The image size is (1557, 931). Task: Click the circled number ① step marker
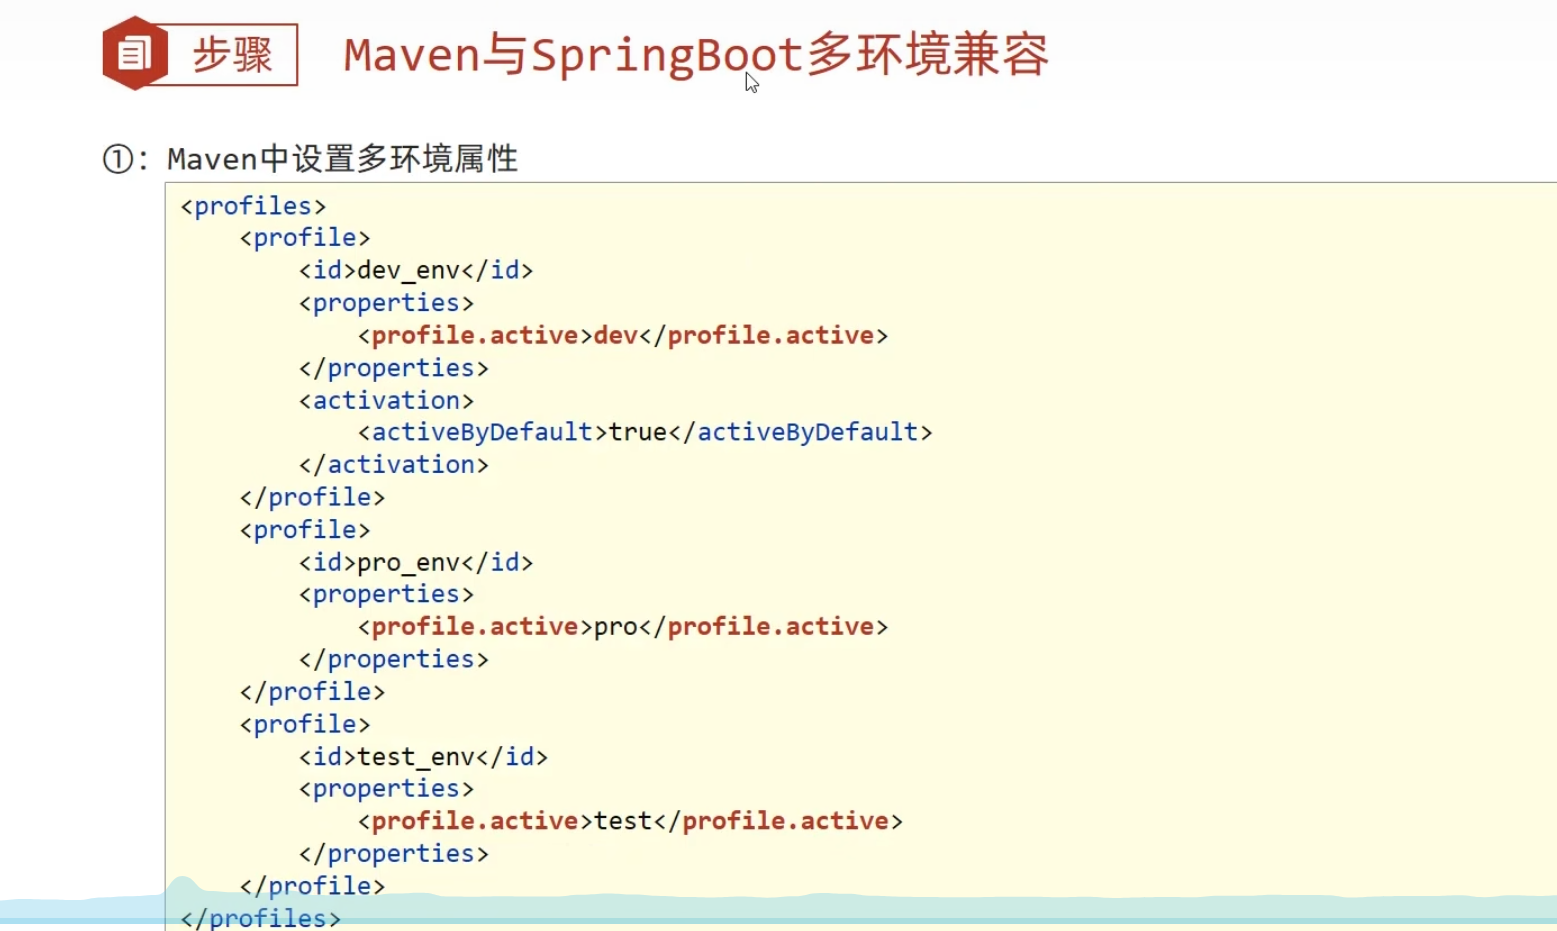point(118,159)
